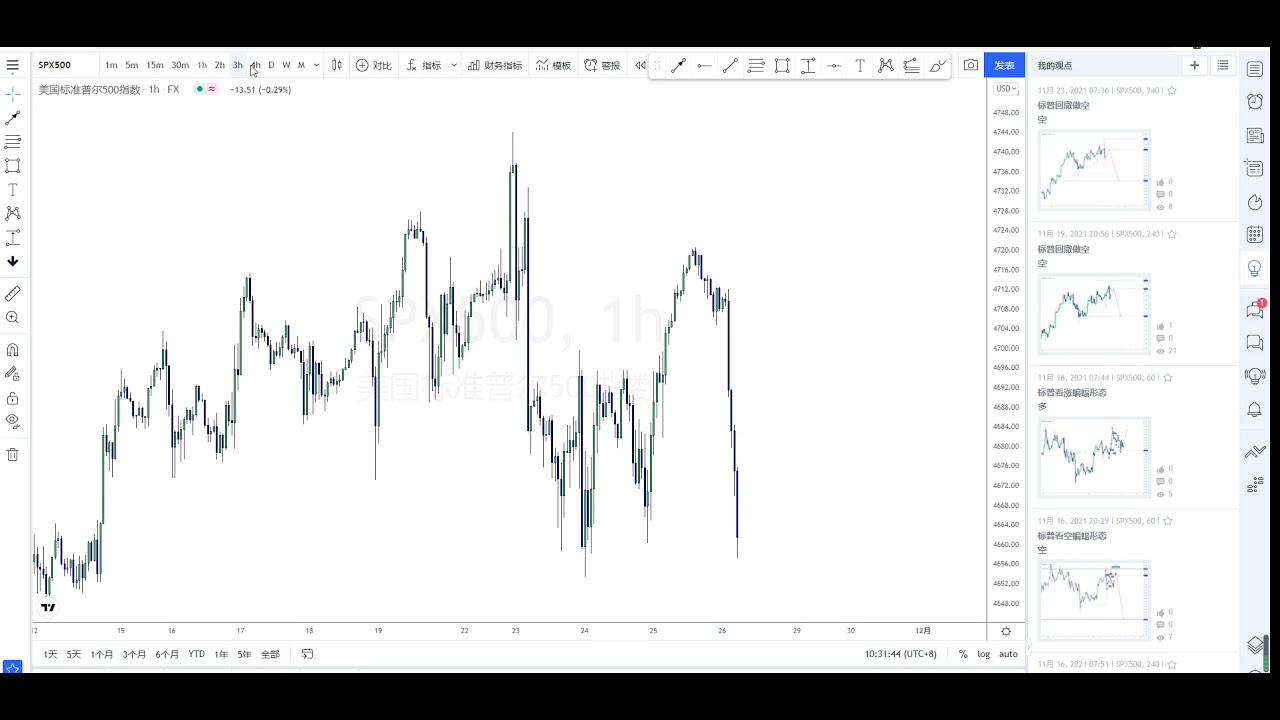Viewport: 1280px width, 720px height.
Task: Pick the XABCD pattern tool in floating toolbar
Action: tap(885, 66)
